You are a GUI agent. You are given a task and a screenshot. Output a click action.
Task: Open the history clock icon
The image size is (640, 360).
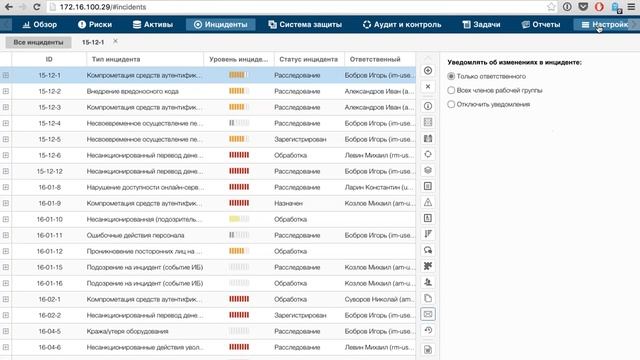coord(428,330)
